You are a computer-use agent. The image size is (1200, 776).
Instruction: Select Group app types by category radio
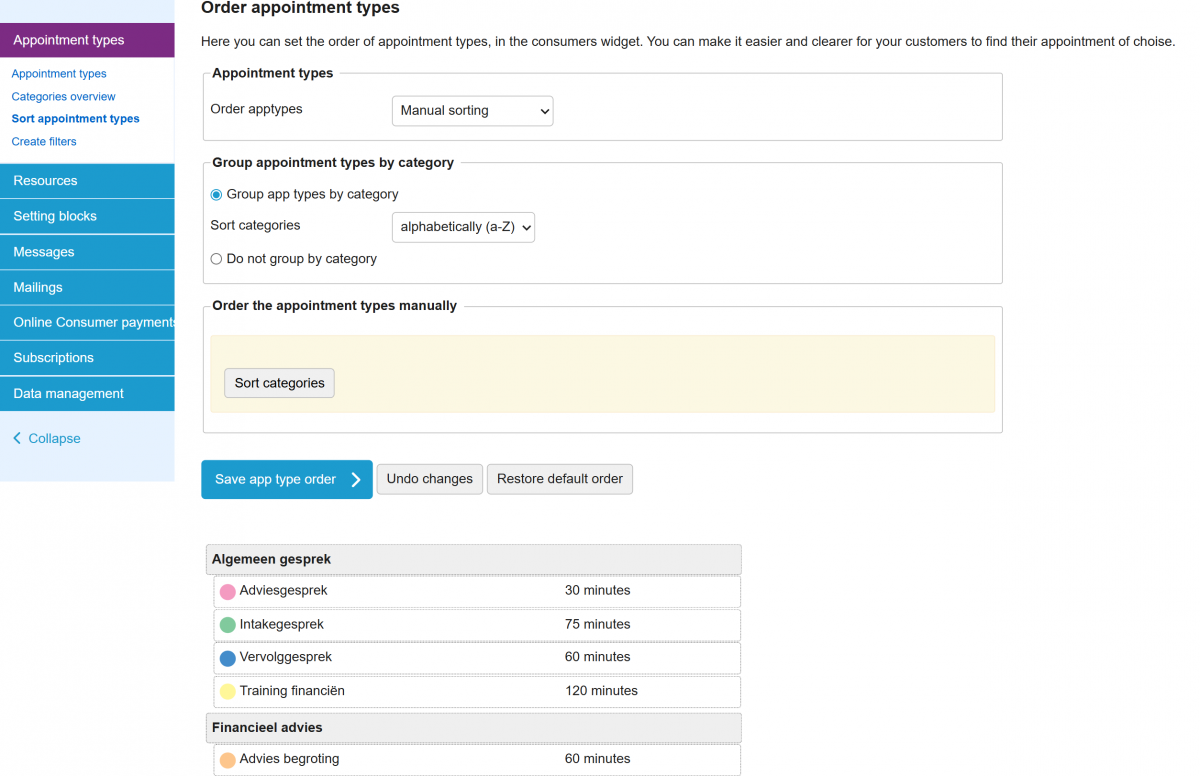tap(216, 195)
